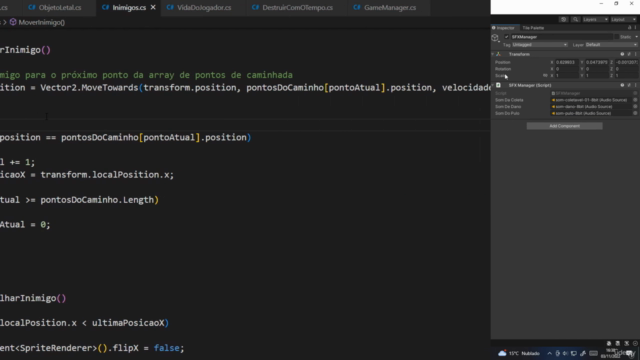Collapse the Transform component foldout
This screenshot has height=360, width=640.
tap(493, 54)
